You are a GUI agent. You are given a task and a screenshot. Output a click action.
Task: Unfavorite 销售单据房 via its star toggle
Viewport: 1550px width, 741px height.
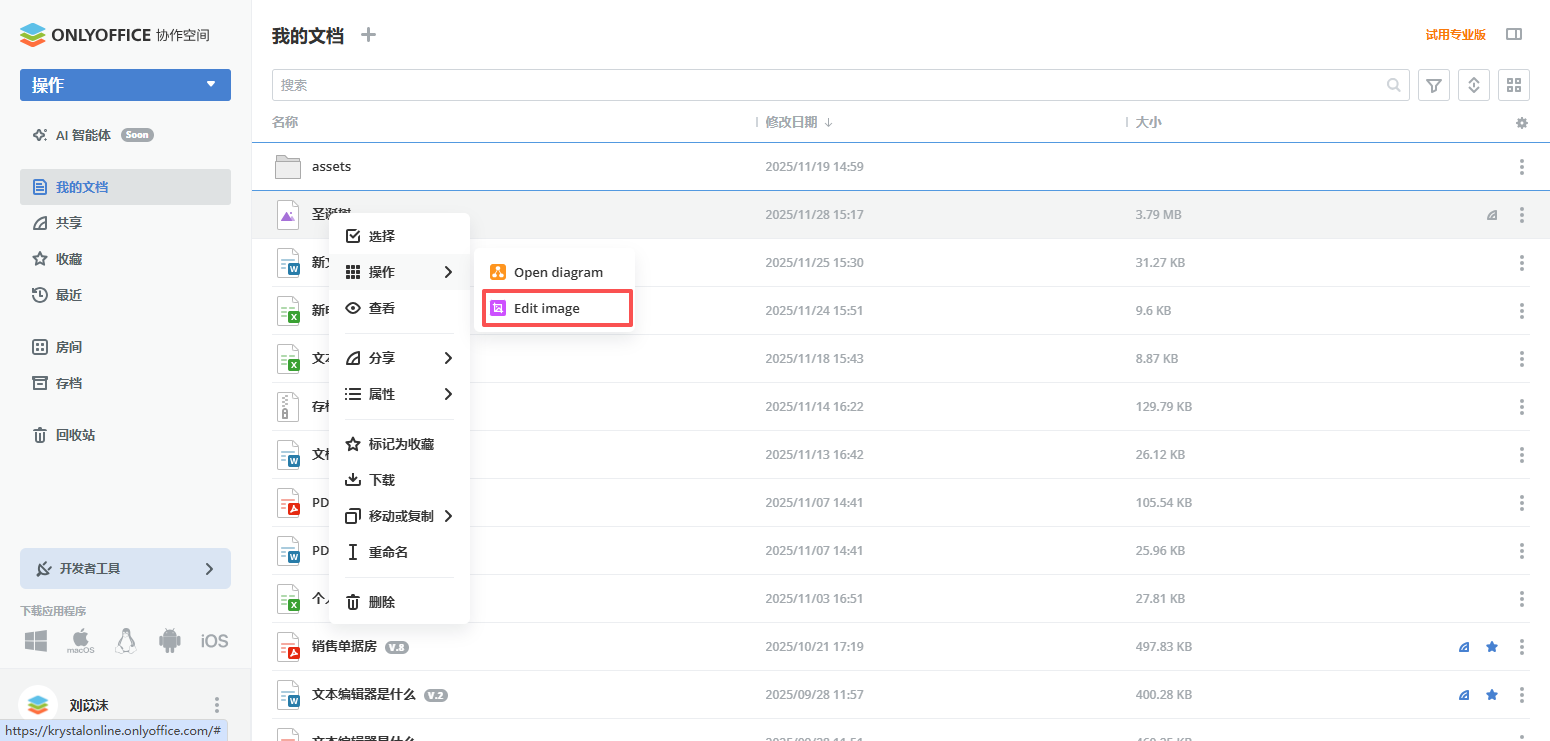pos(1491,647)
